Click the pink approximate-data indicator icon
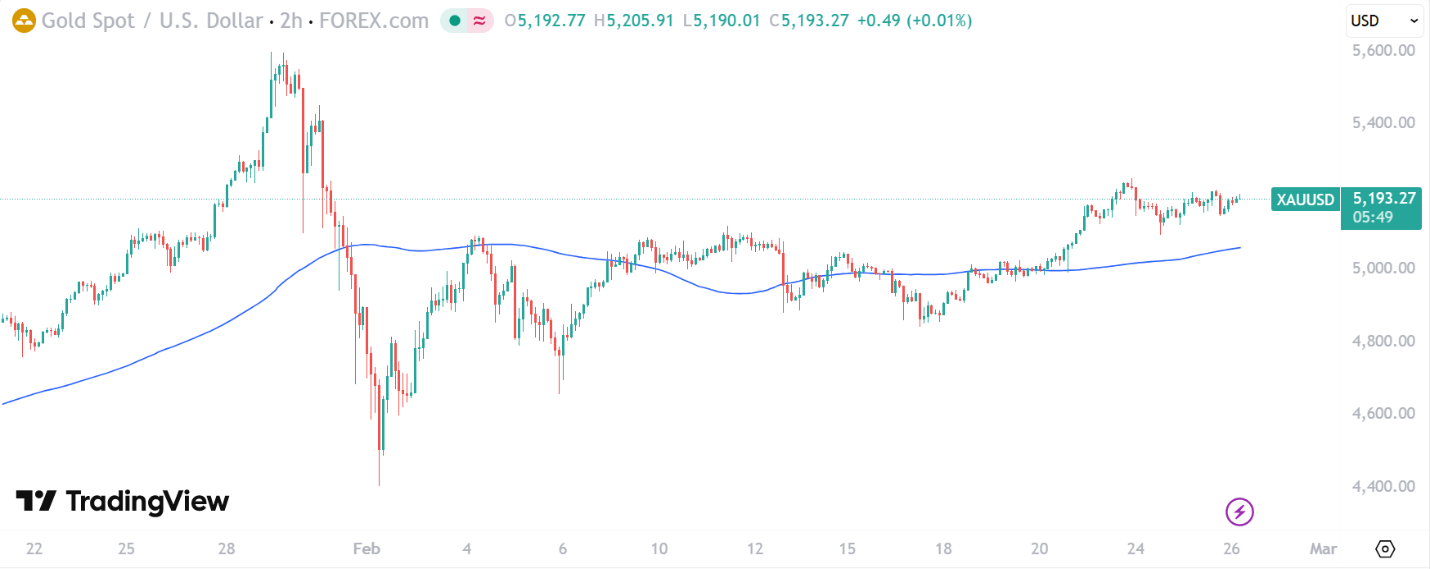 (480, 20)
